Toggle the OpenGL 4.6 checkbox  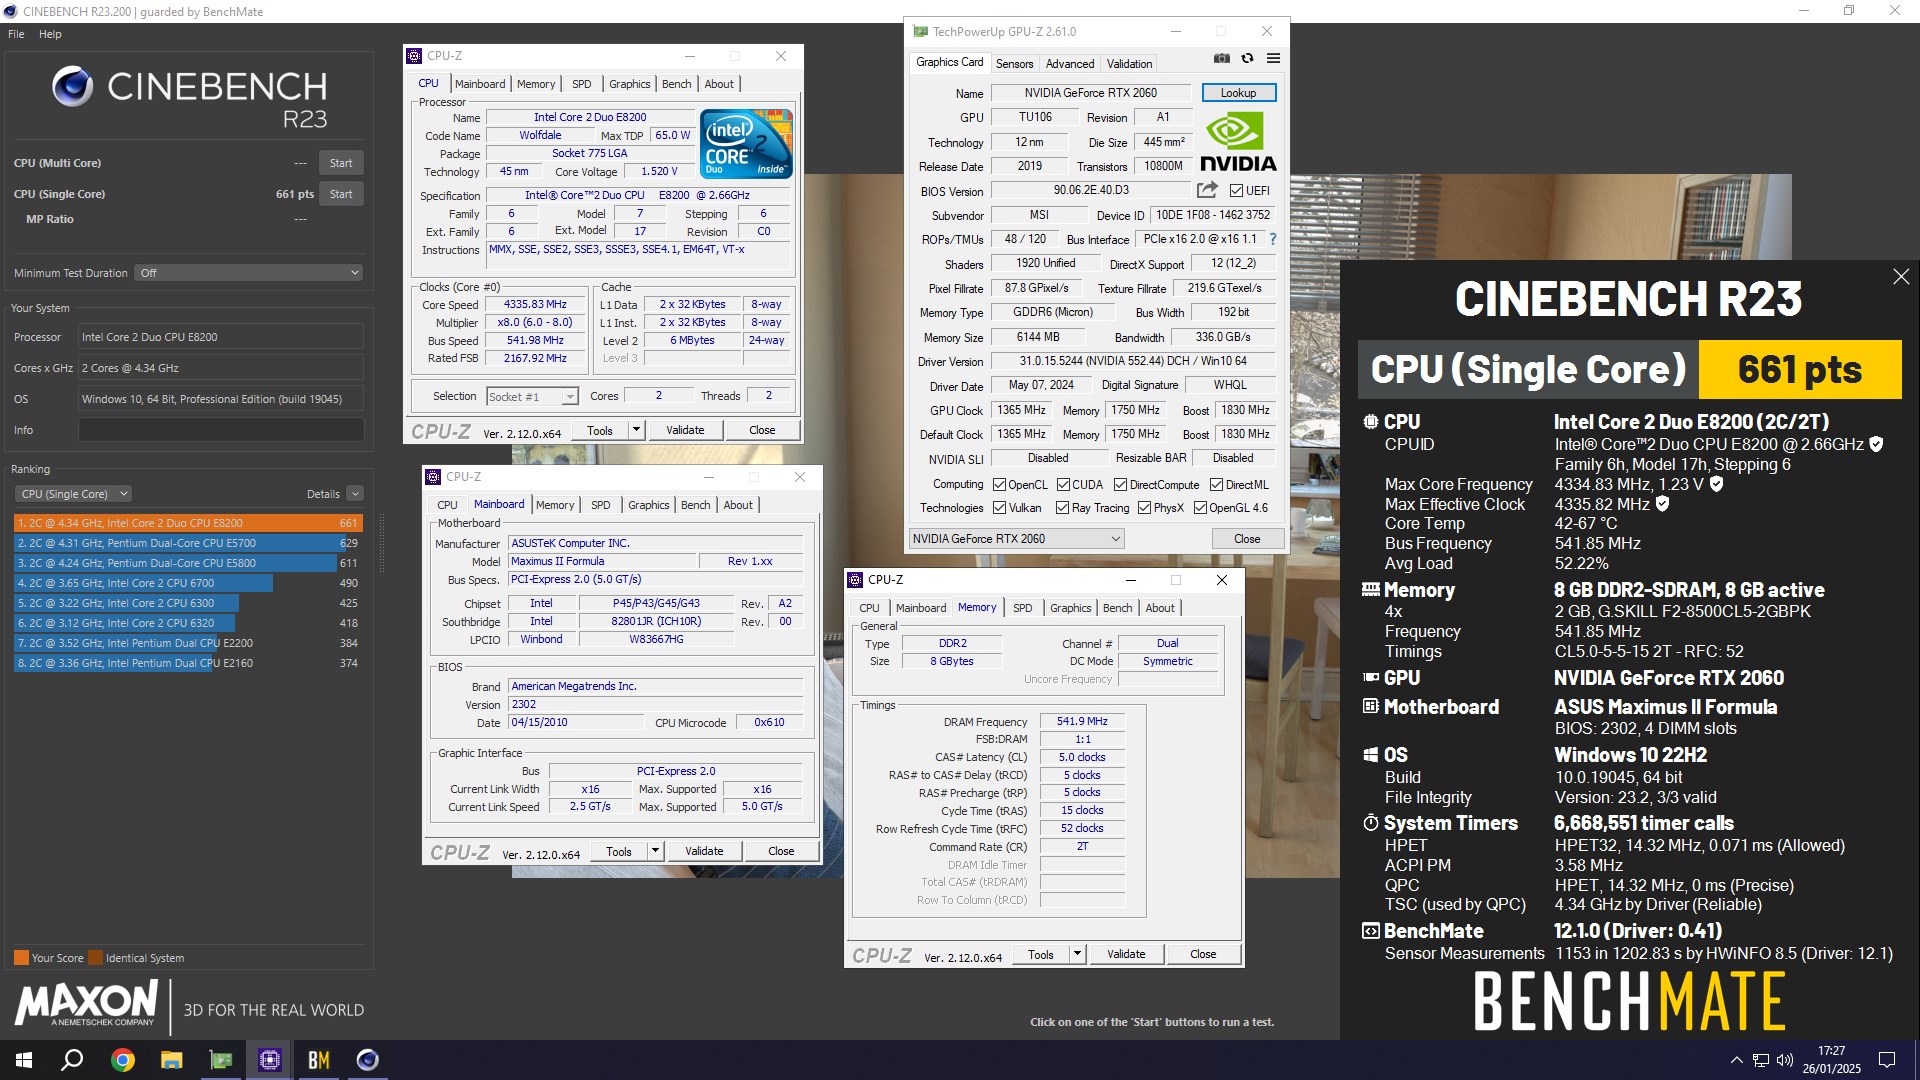pyautogui.click(x=1200, y=508)
